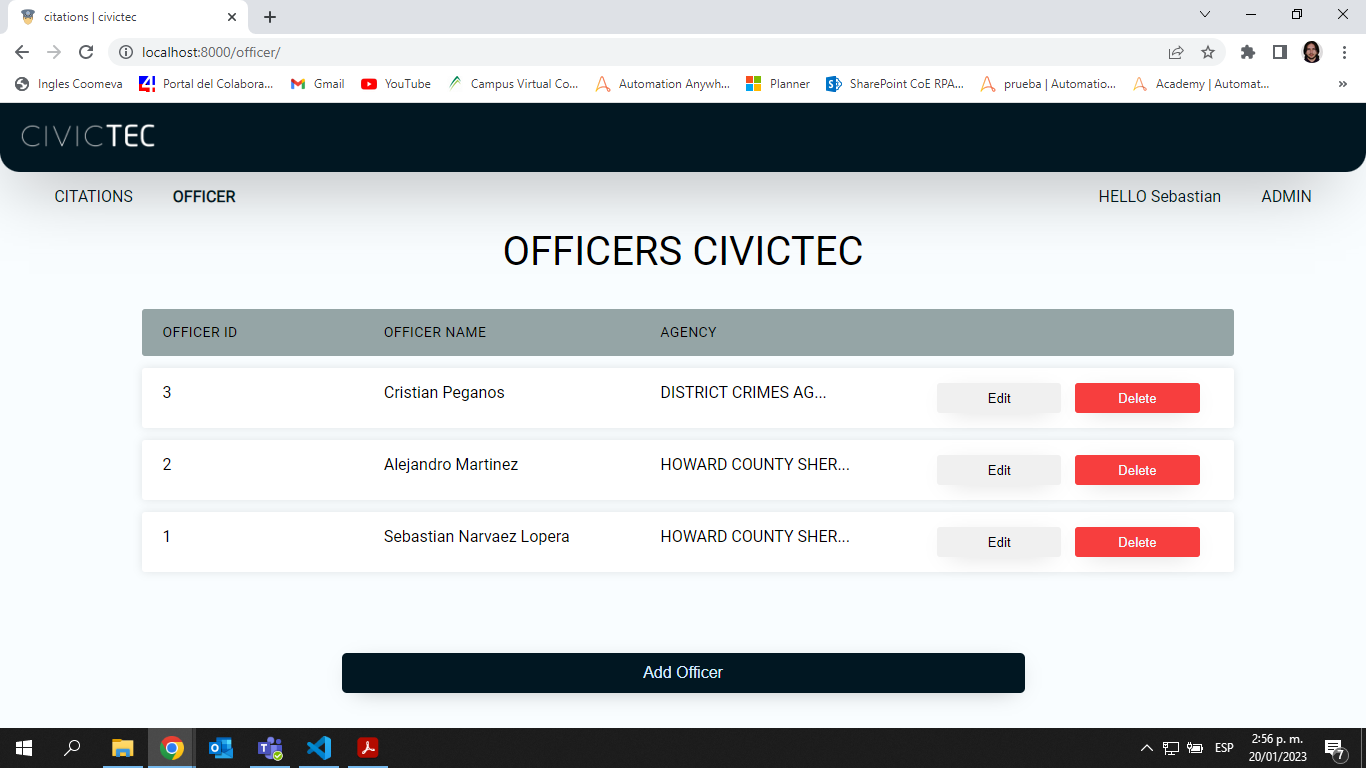
Task: Delete officer Sebastian Narvaez Lopera
Action: (1137, 542)
